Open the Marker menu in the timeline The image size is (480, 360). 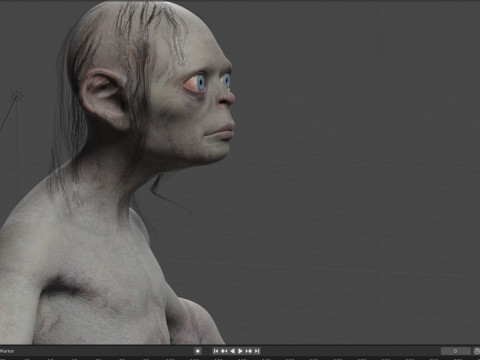tap(7, 351)
